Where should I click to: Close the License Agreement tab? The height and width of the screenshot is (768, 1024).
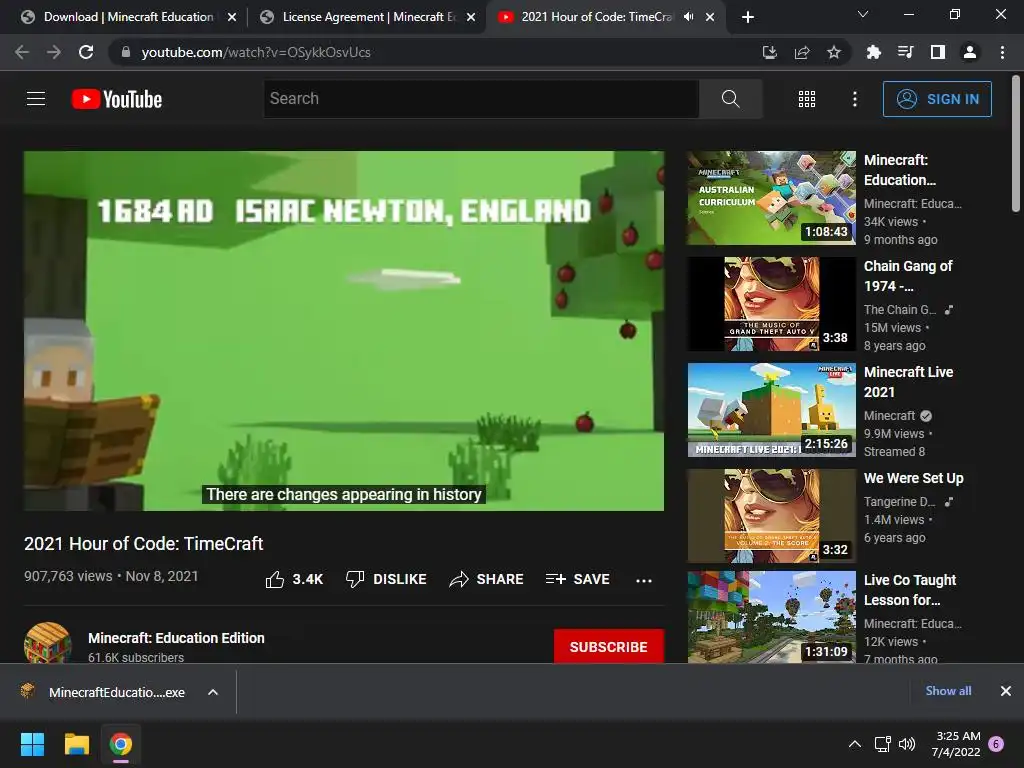pos(471,18)
